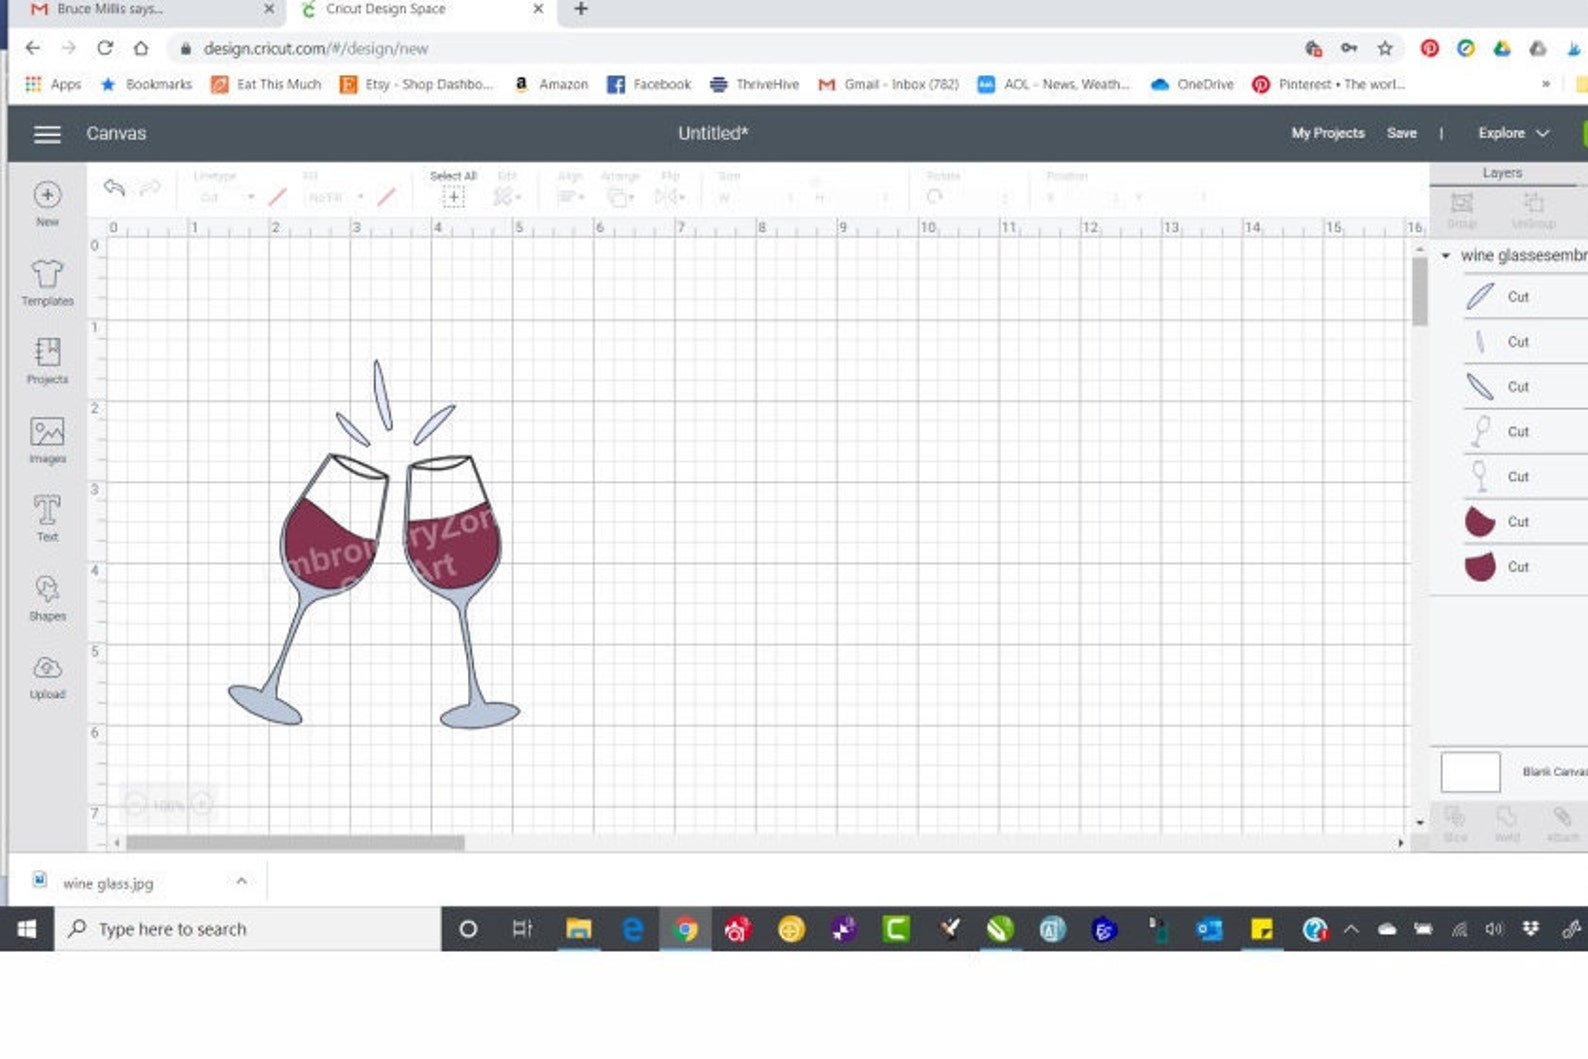1588x1059 pixels.
Task: Click the Save button
Action: (x=1402, y=133)
